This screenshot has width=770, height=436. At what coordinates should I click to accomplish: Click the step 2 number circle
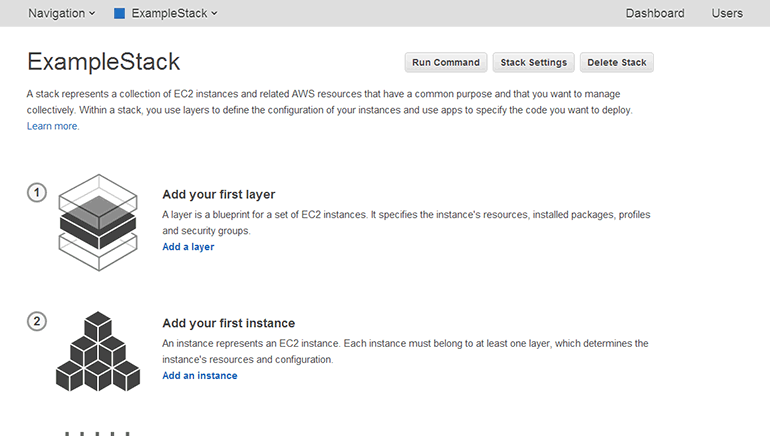coord(37,321)
